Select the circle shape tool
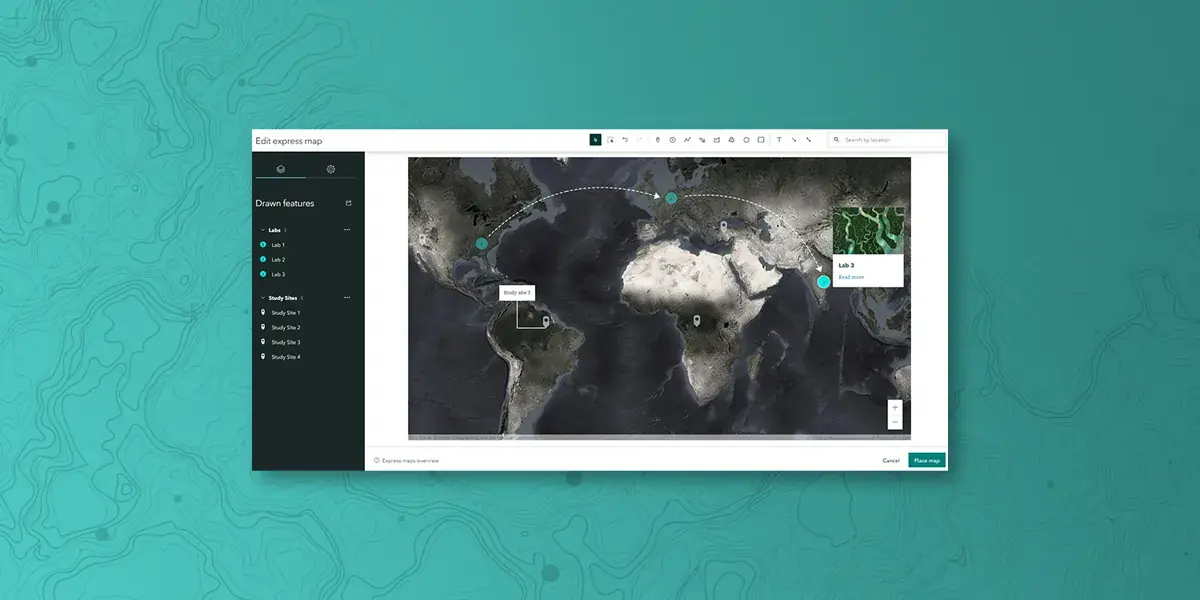Viewport: 1200px width, 600px height. [746, 139]
